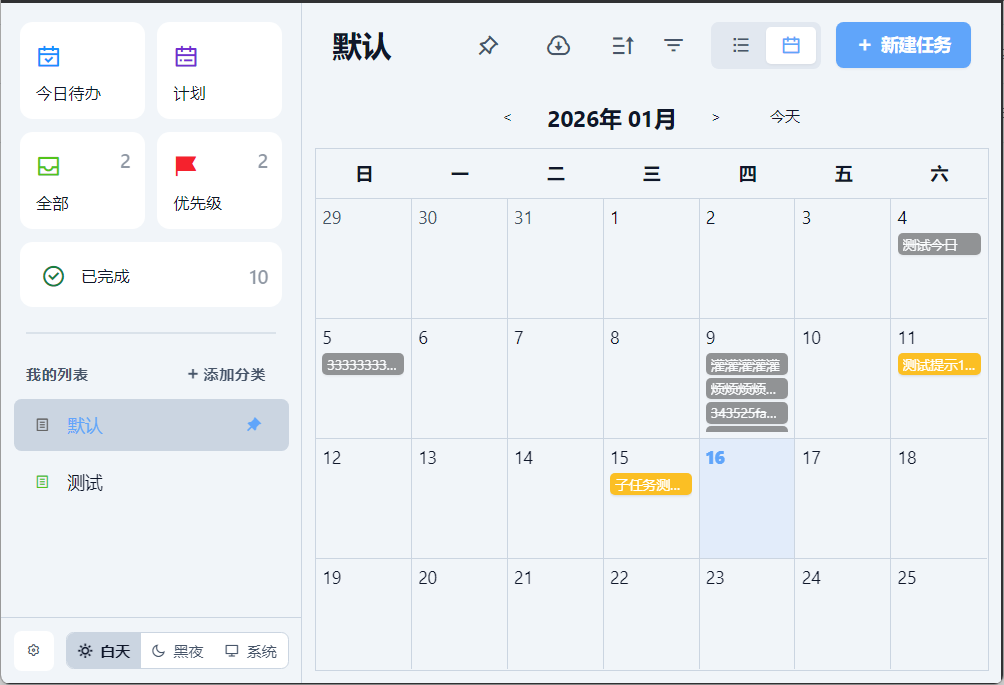Click the pin icon in header toolbar
Image resolution: width=1004 pixels, height=685 pixels.
(488, 45)
